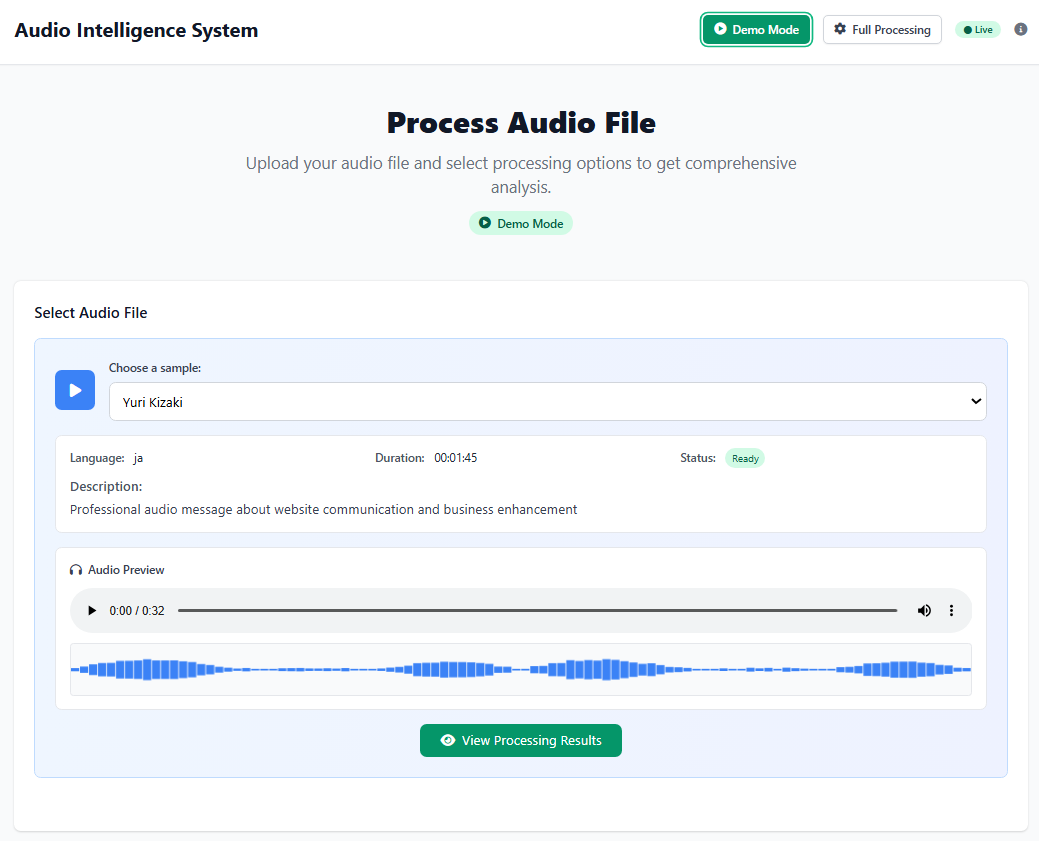Click the Live status indicator badge
Viewport: 1039px width, 841px height.
click(978, 30)
